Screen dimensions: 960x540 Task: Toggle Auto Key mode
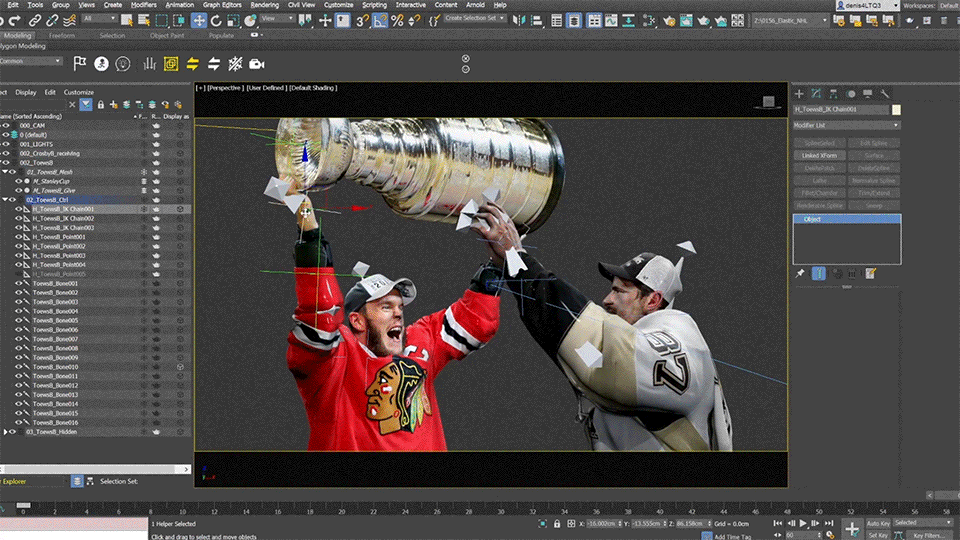[878, 523]
